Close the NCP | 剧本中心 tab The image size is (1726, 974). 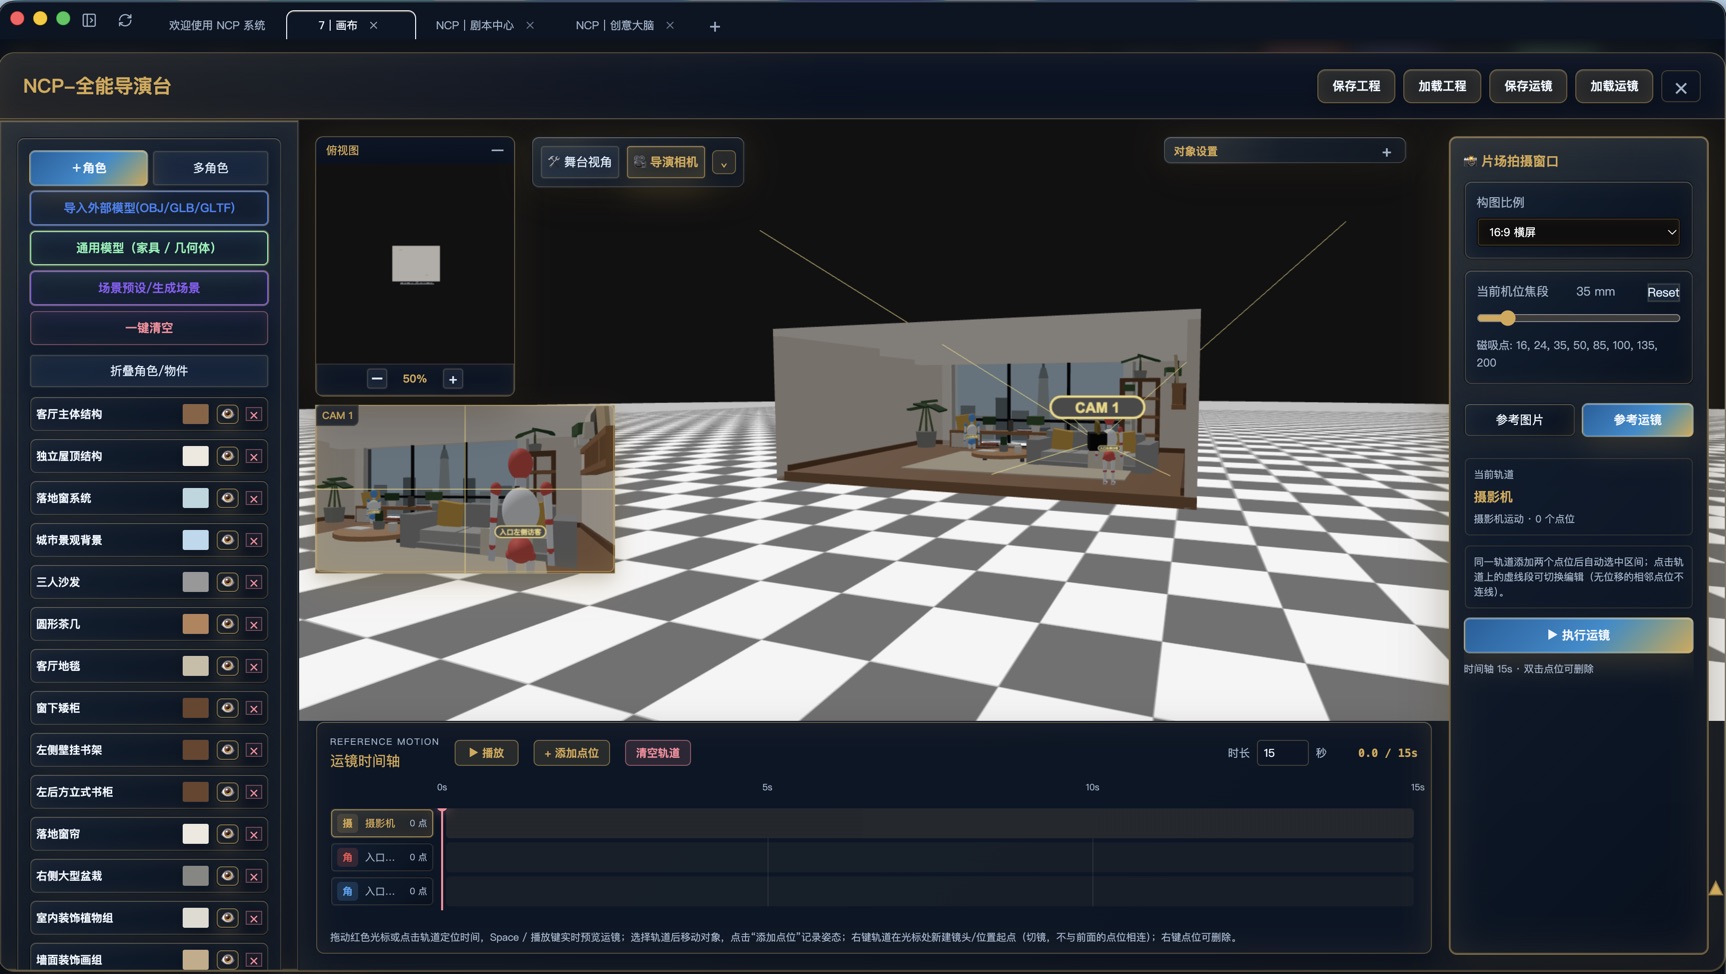[530, 26]
